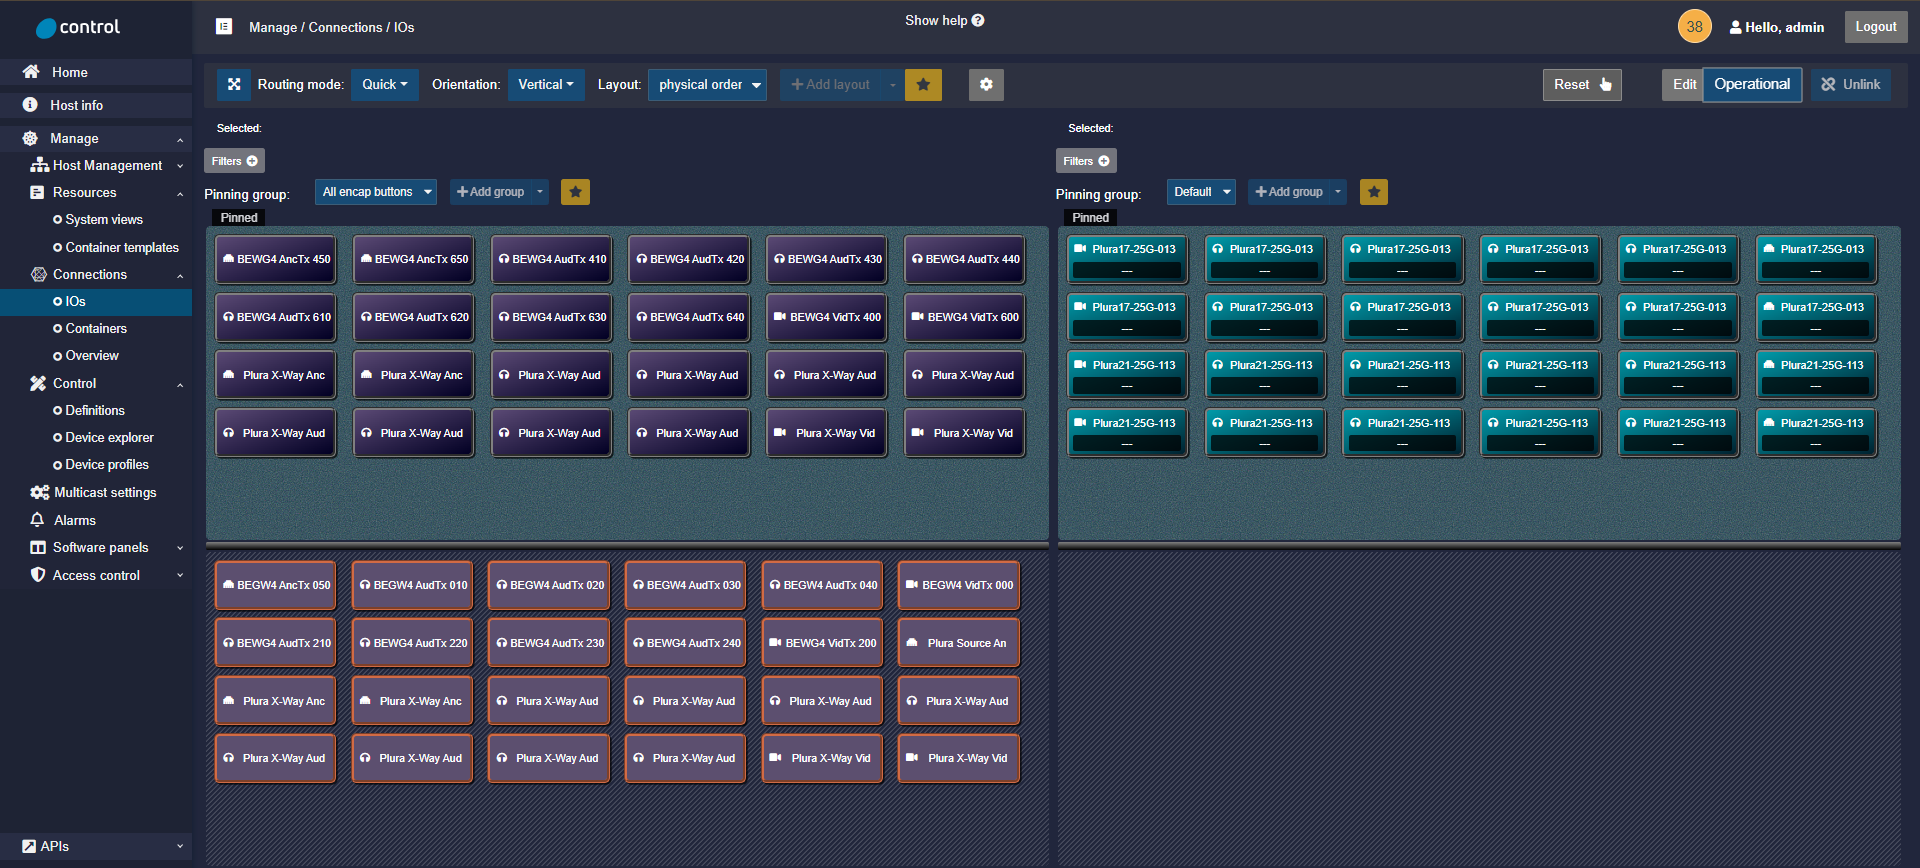This screenshot has height=868, width=1920.
Task: Click the star beside right Add group
Action: tap(1374, 192)
